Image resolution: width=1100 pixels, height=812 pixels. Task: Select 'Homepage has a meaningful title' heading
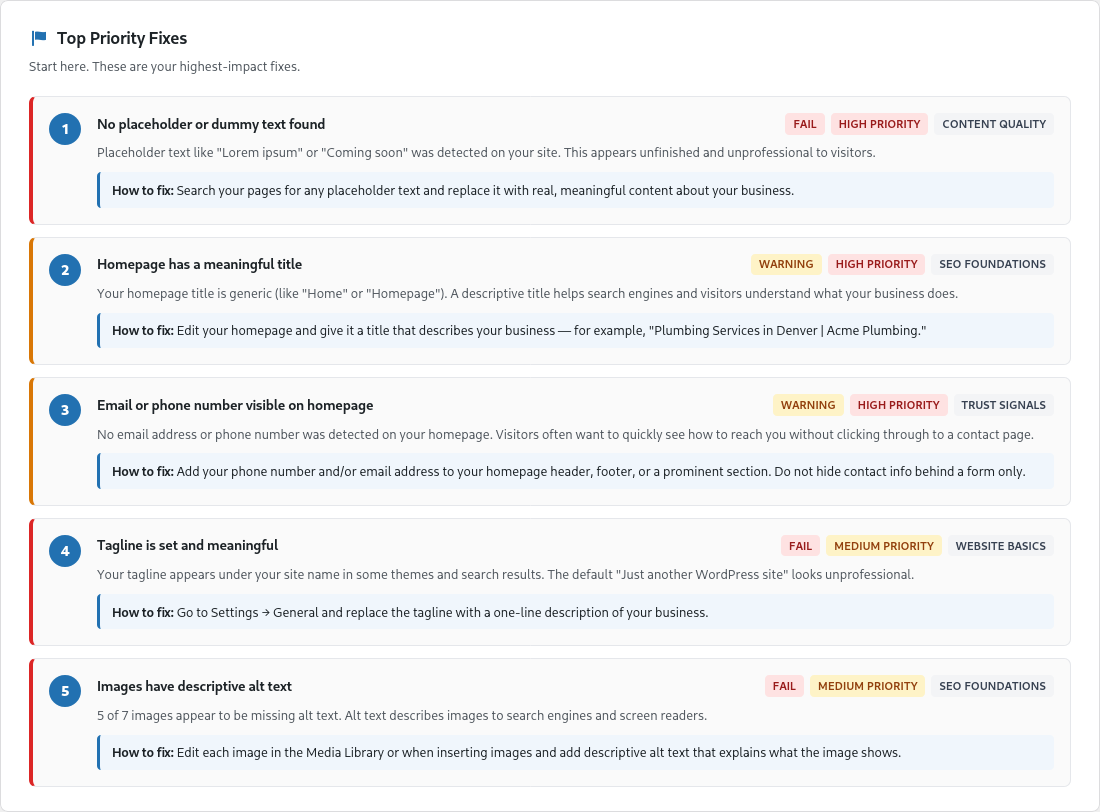(199, 265)
